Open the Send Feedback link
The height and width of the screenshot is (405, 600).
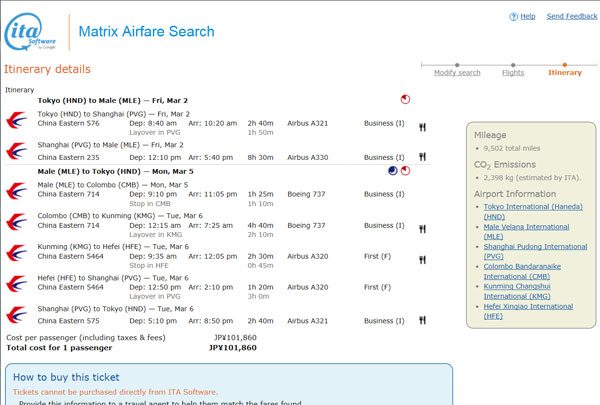[572, 16]
